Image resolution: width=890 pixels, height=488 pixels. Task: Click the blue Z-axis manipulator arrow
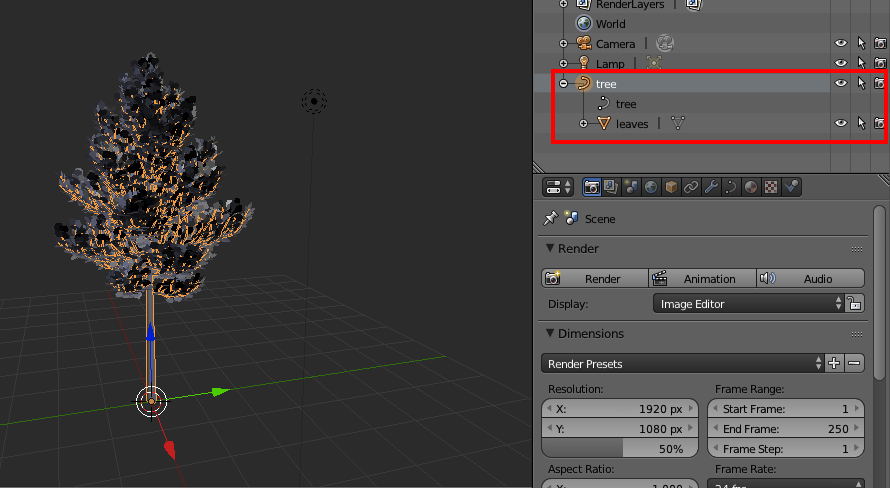150,333
